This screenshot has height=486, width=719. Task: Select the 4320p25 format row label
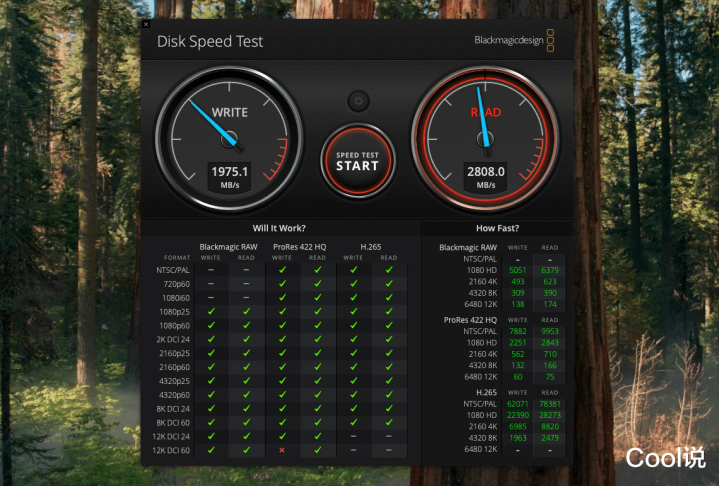click(174, 381)
